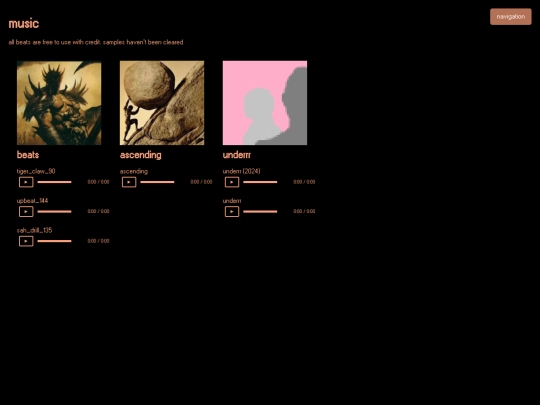
Task: Play the sah_drill_135 track
Action: [x=26, y=241]
